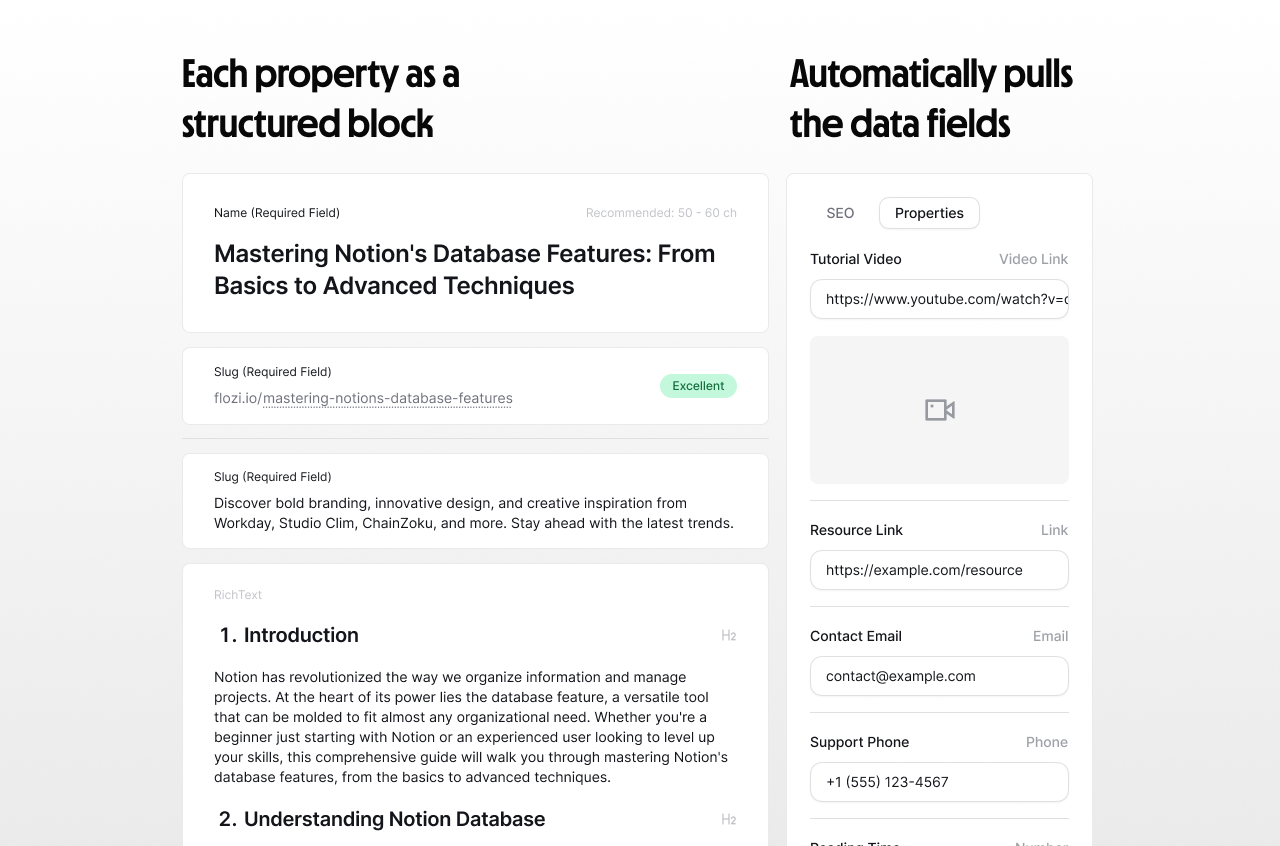
Task: Click the Video Link type label
Action: coord(1033,259)
